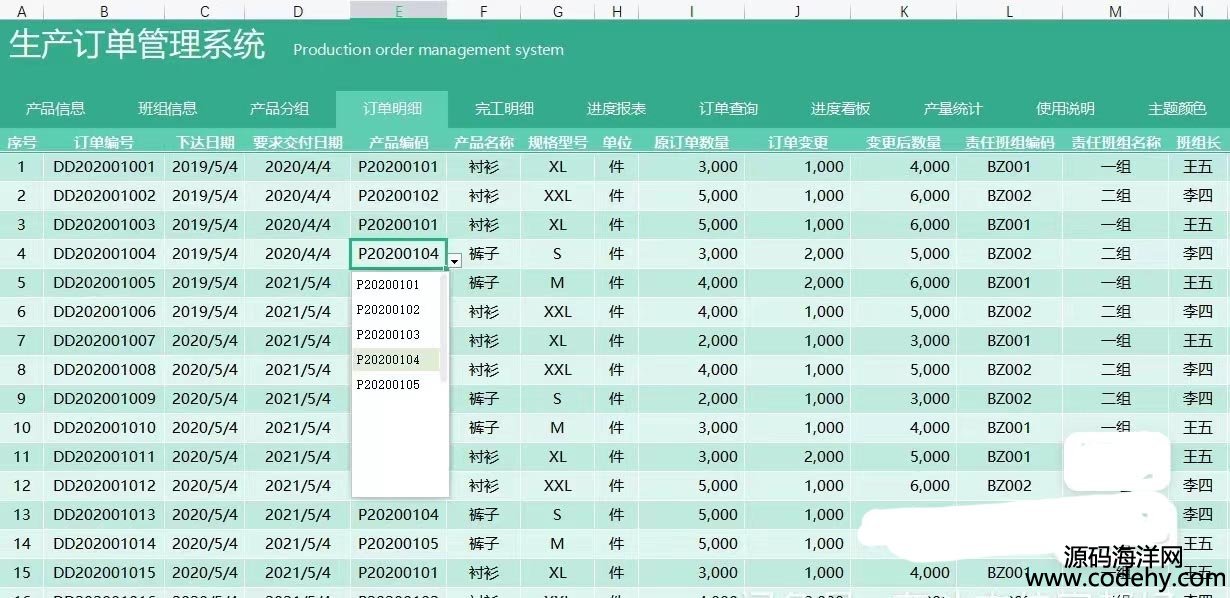The height and width of the screenshot is (598, 1230).
Task: Pick highlighted P20200104 in the dropdown list
Action: (396, 359)
